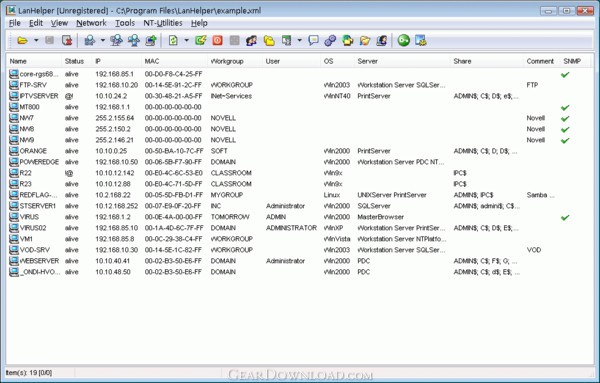The height and width of the screenshot is (383, 600).
Task: Expand dropdown arrow next to table view icon
Action: point(299,40)
